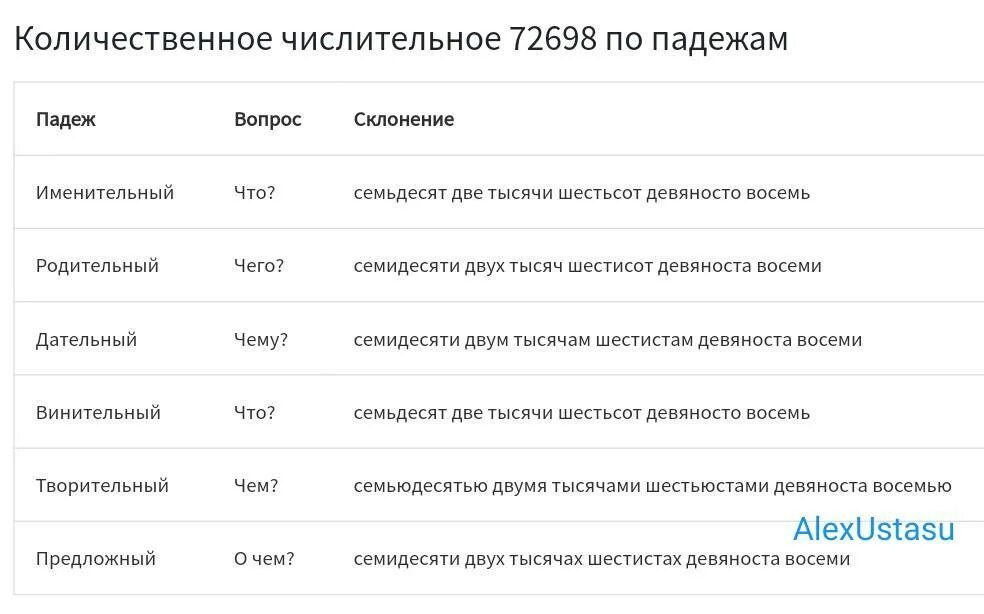
Task: Click the 'Родительный' case cell
Action: (97, 266)
